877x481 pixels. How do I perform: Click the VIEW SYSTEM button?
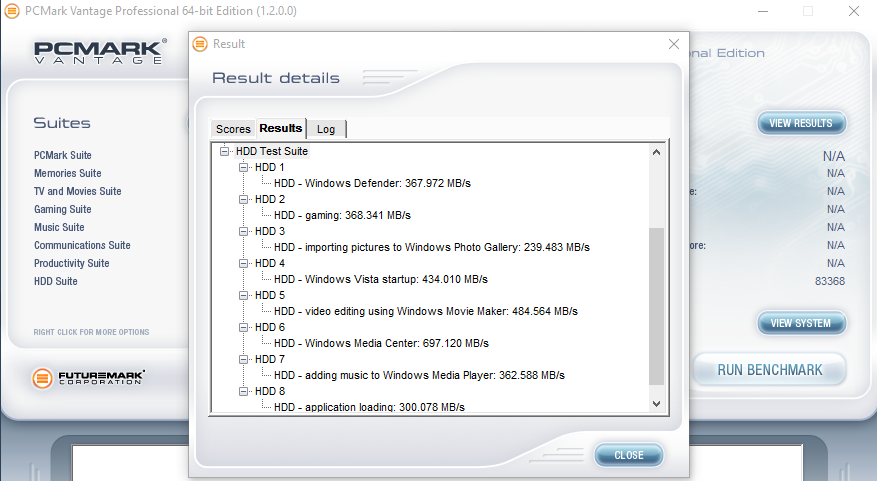(801, 323)
